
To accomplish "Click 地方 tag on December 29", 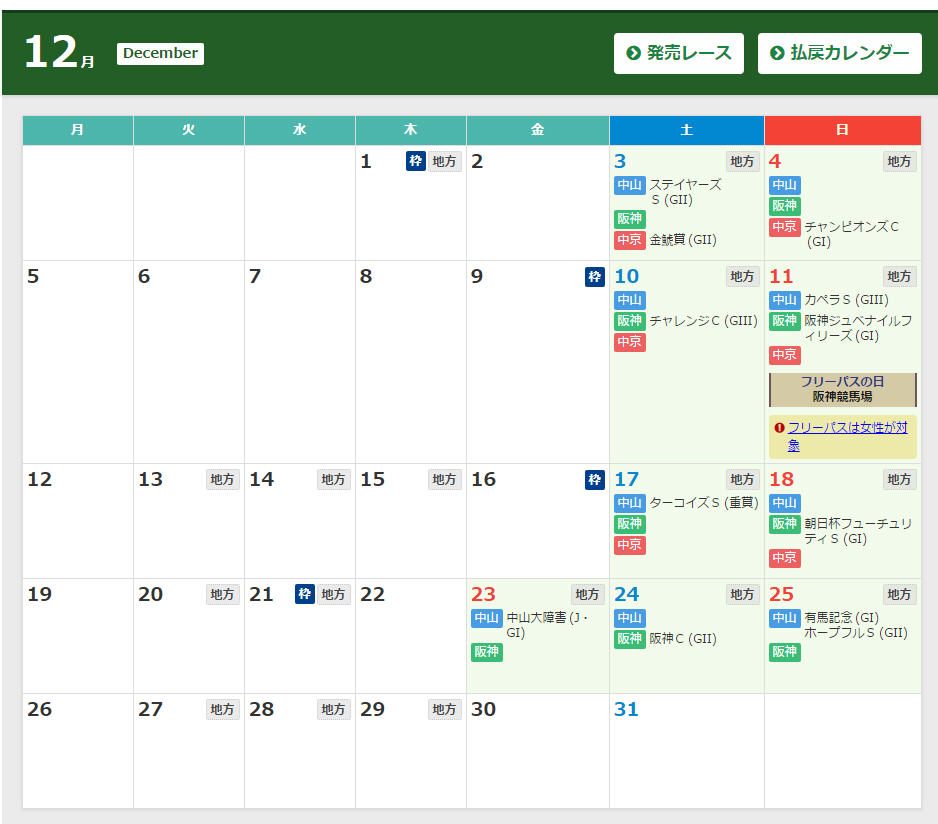I will (x=444, y=709).
